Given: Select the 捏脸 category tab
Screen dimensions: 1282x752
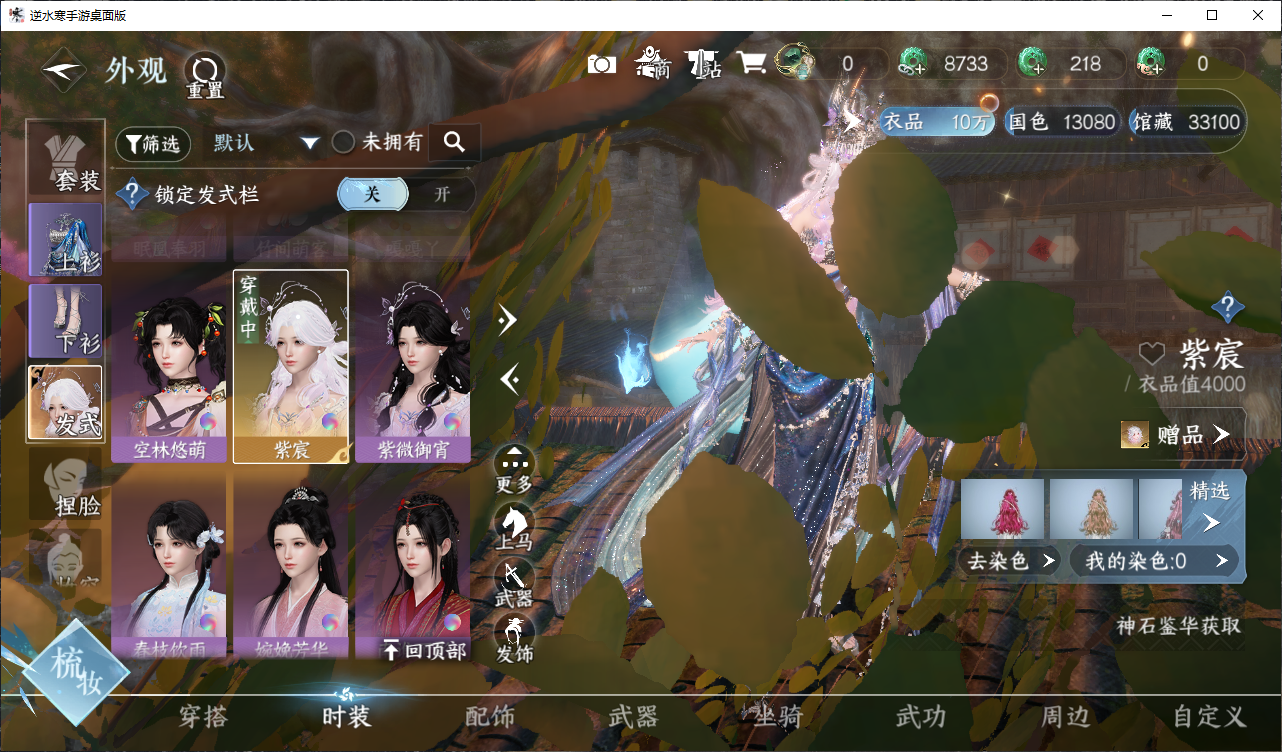Looking at the screenshot, I should pyautogui.click(x=66, y=484).
